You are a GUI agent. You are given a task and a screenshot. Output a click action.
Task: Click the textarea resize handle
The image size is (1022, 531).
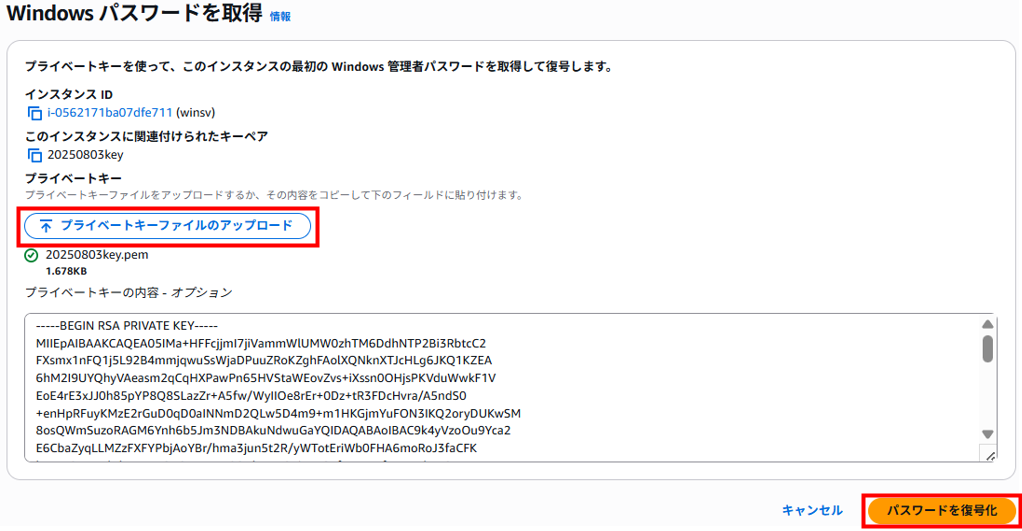pos(989,455)
